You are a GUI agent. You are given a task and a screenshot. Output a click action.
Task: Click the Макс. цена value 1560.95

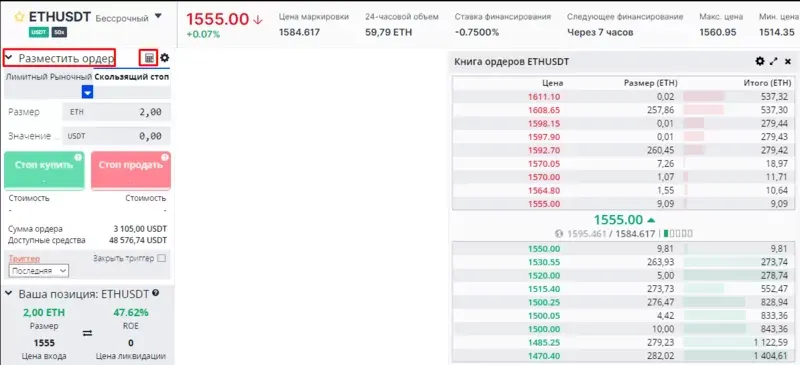[718, 32]
